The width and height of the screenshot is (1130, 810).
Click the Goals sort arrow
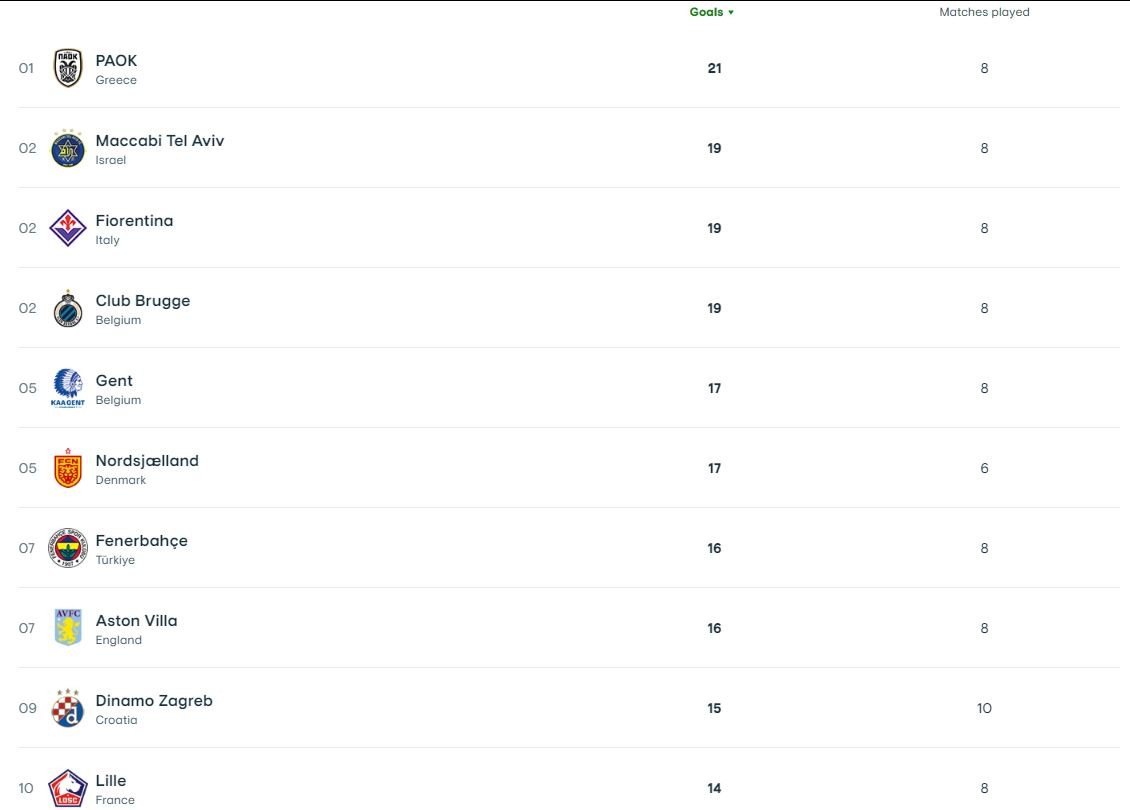point(731,13)
